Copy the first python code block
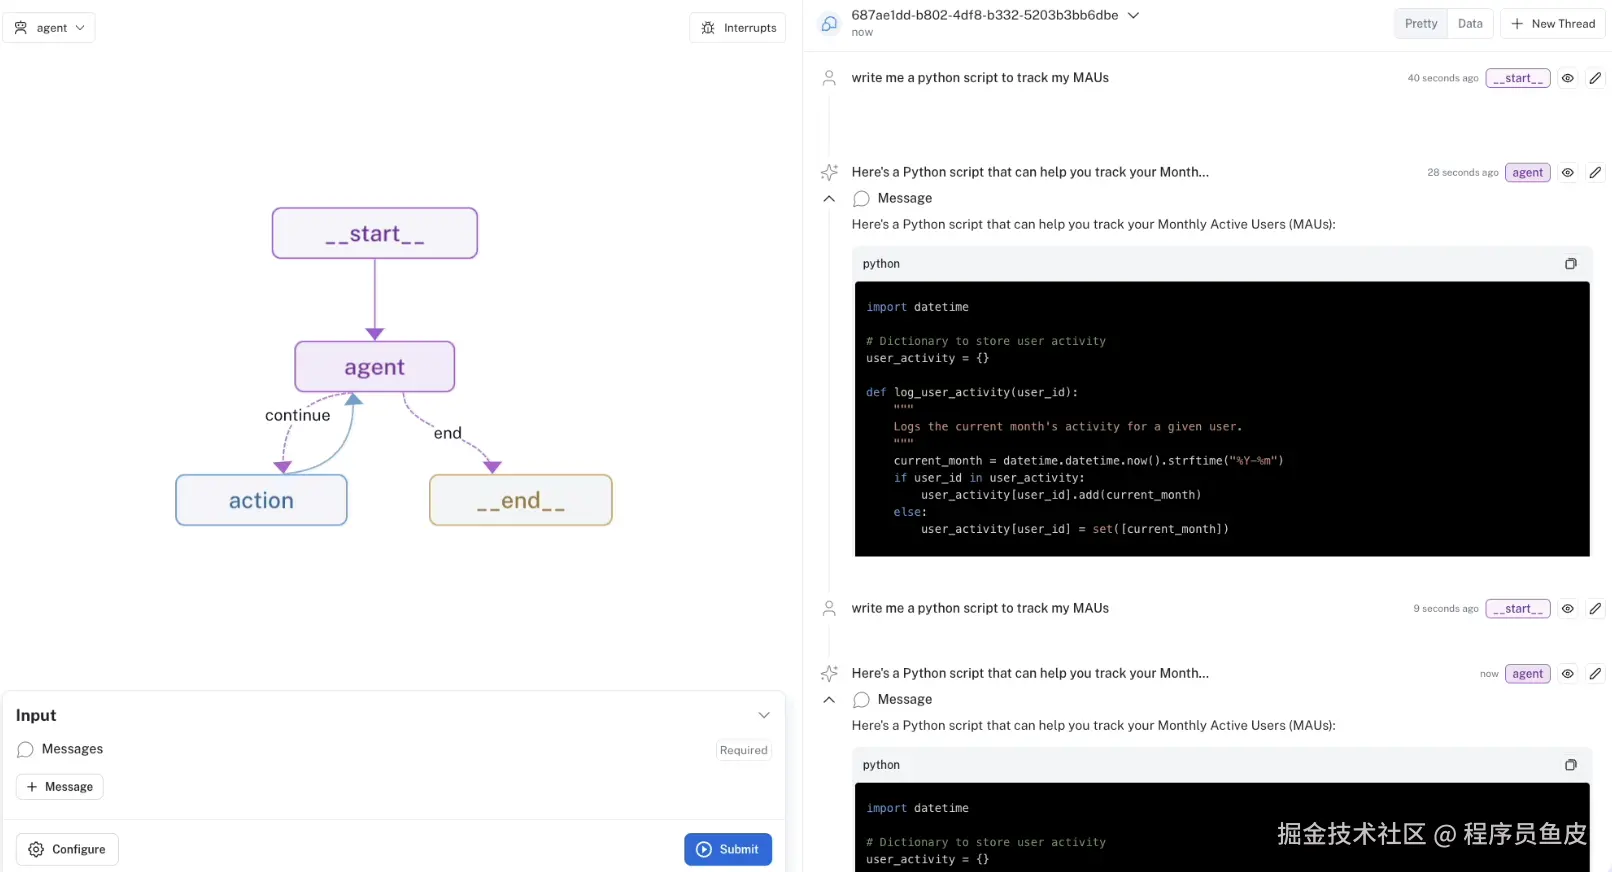 click(x=1570, y=264)
